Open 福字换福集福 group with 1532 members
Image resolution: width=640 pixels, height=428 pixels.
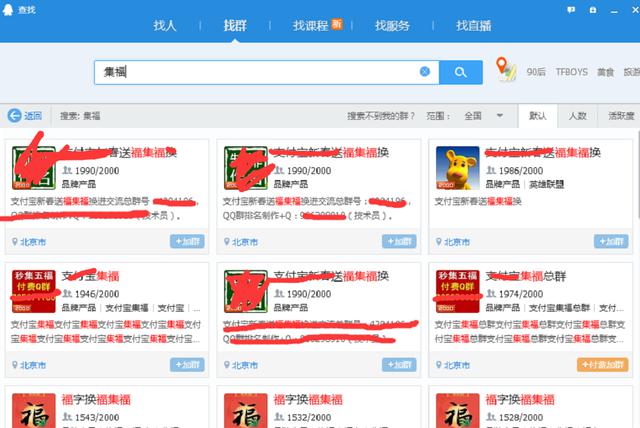(x=308, y=399)
